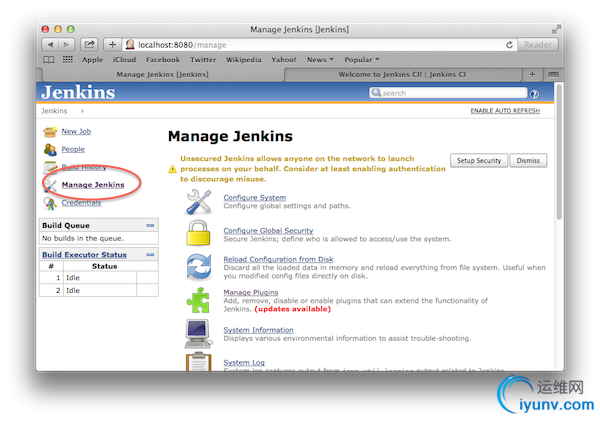Screen dimensions: 600x421
Task: Click the localhost:8080 address bar
Action: (320, 45)
